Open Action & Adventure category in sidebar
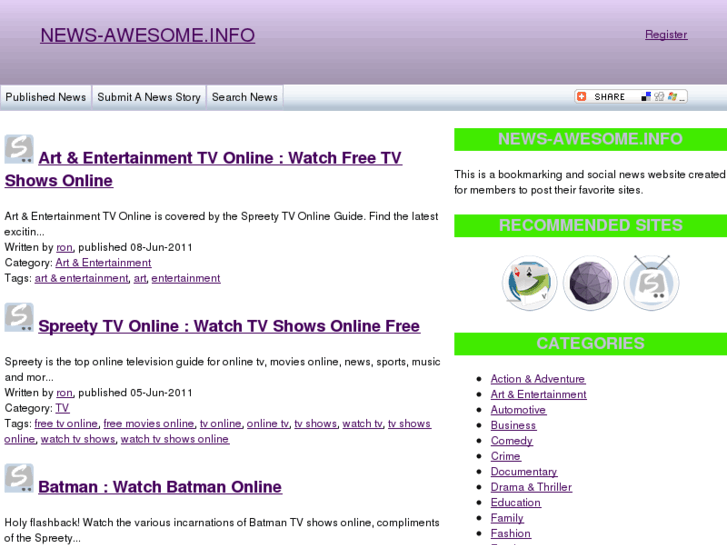 [x=538, y=379]
